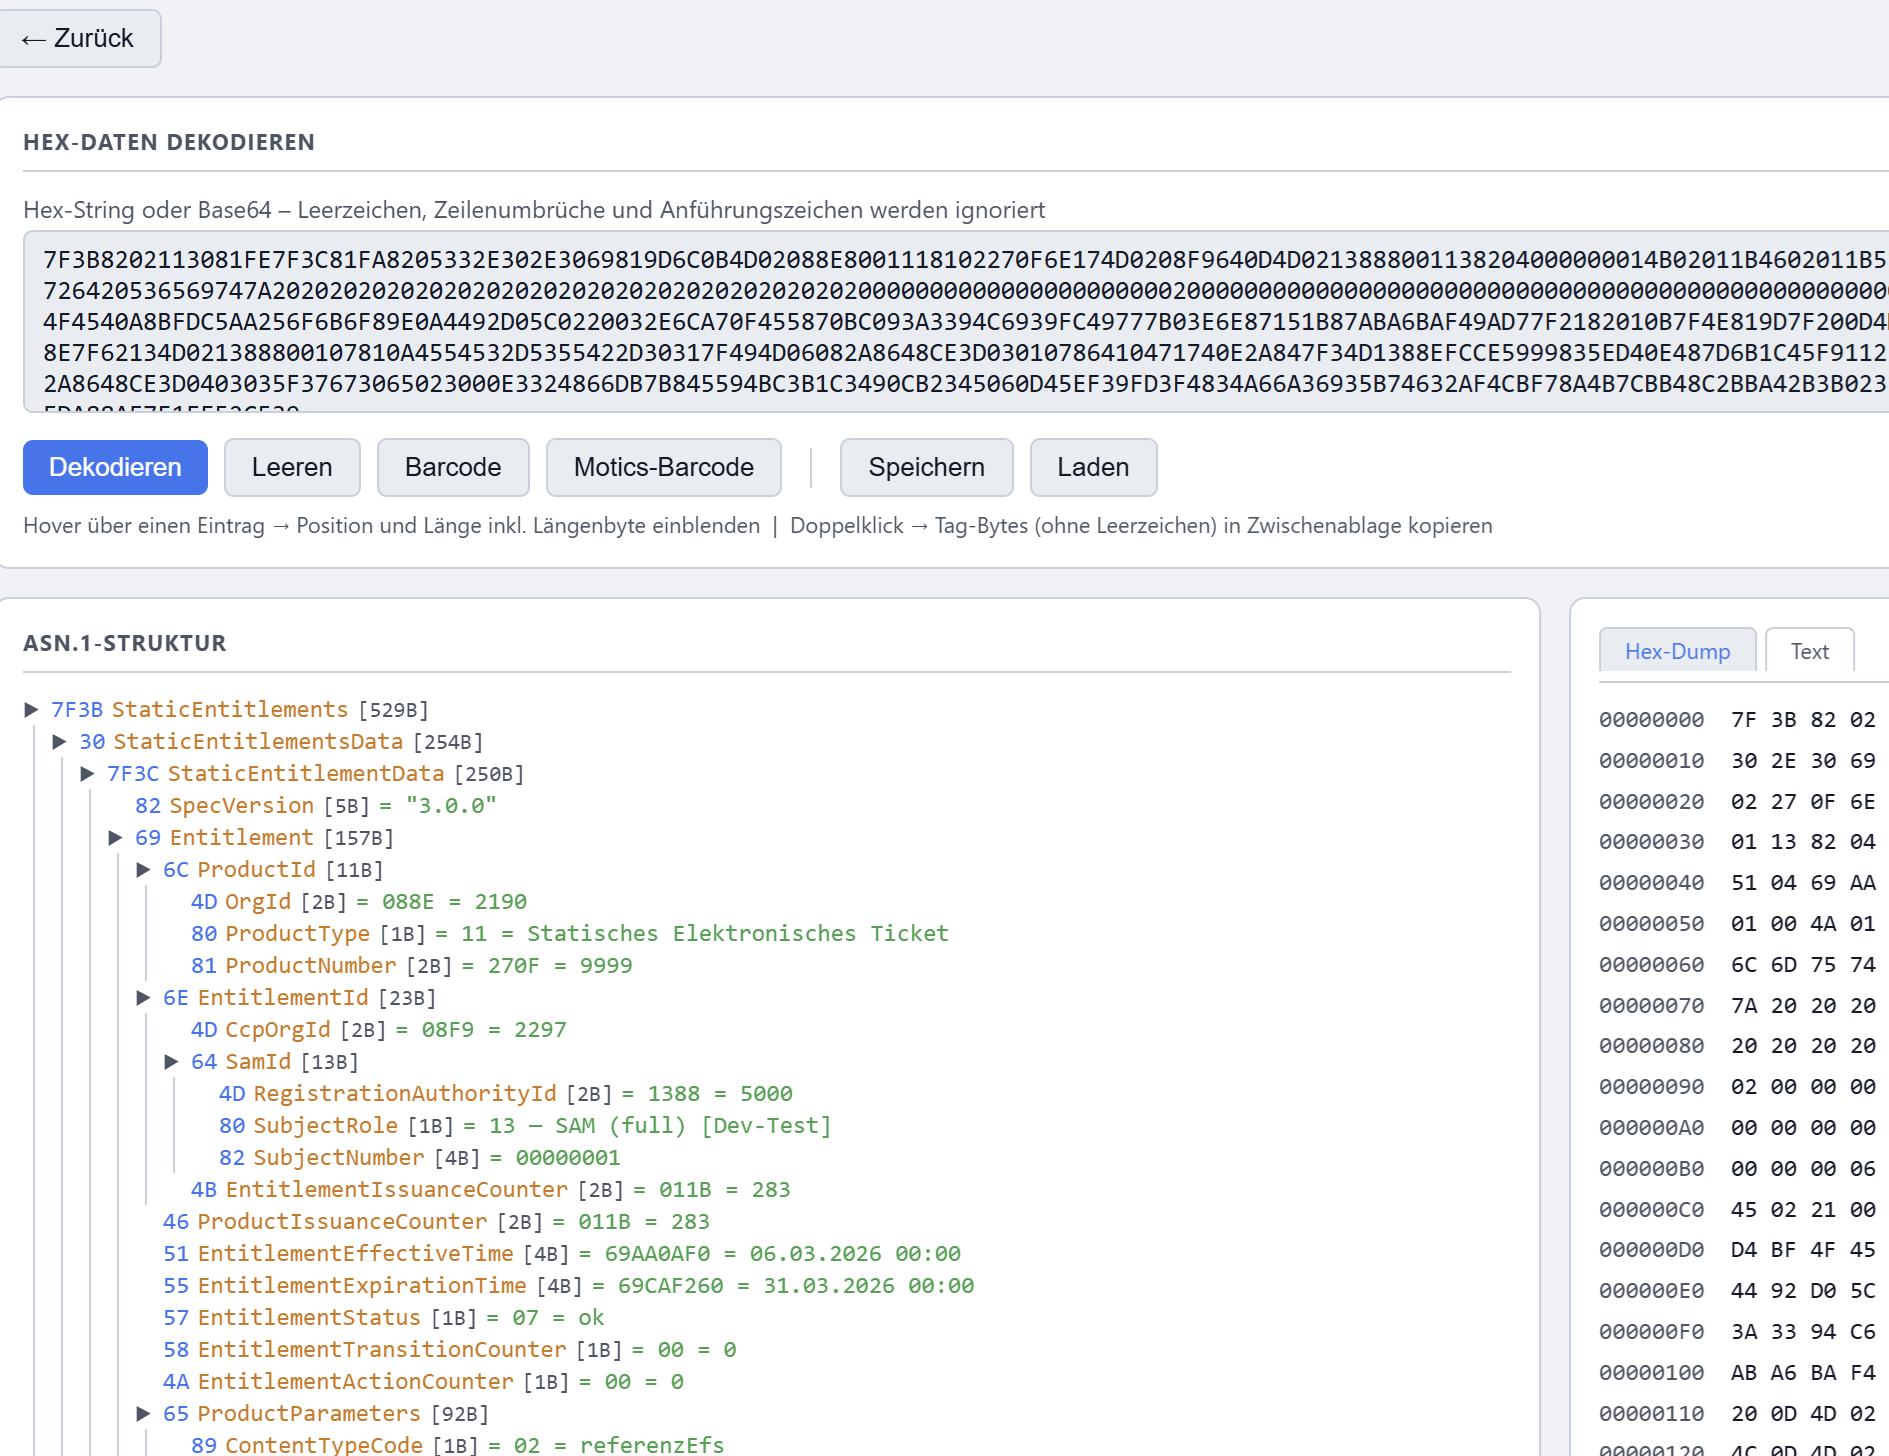1889x1456 pixels.
Task: Select the 80 ProductType entry
Action: tap(570, 933)
